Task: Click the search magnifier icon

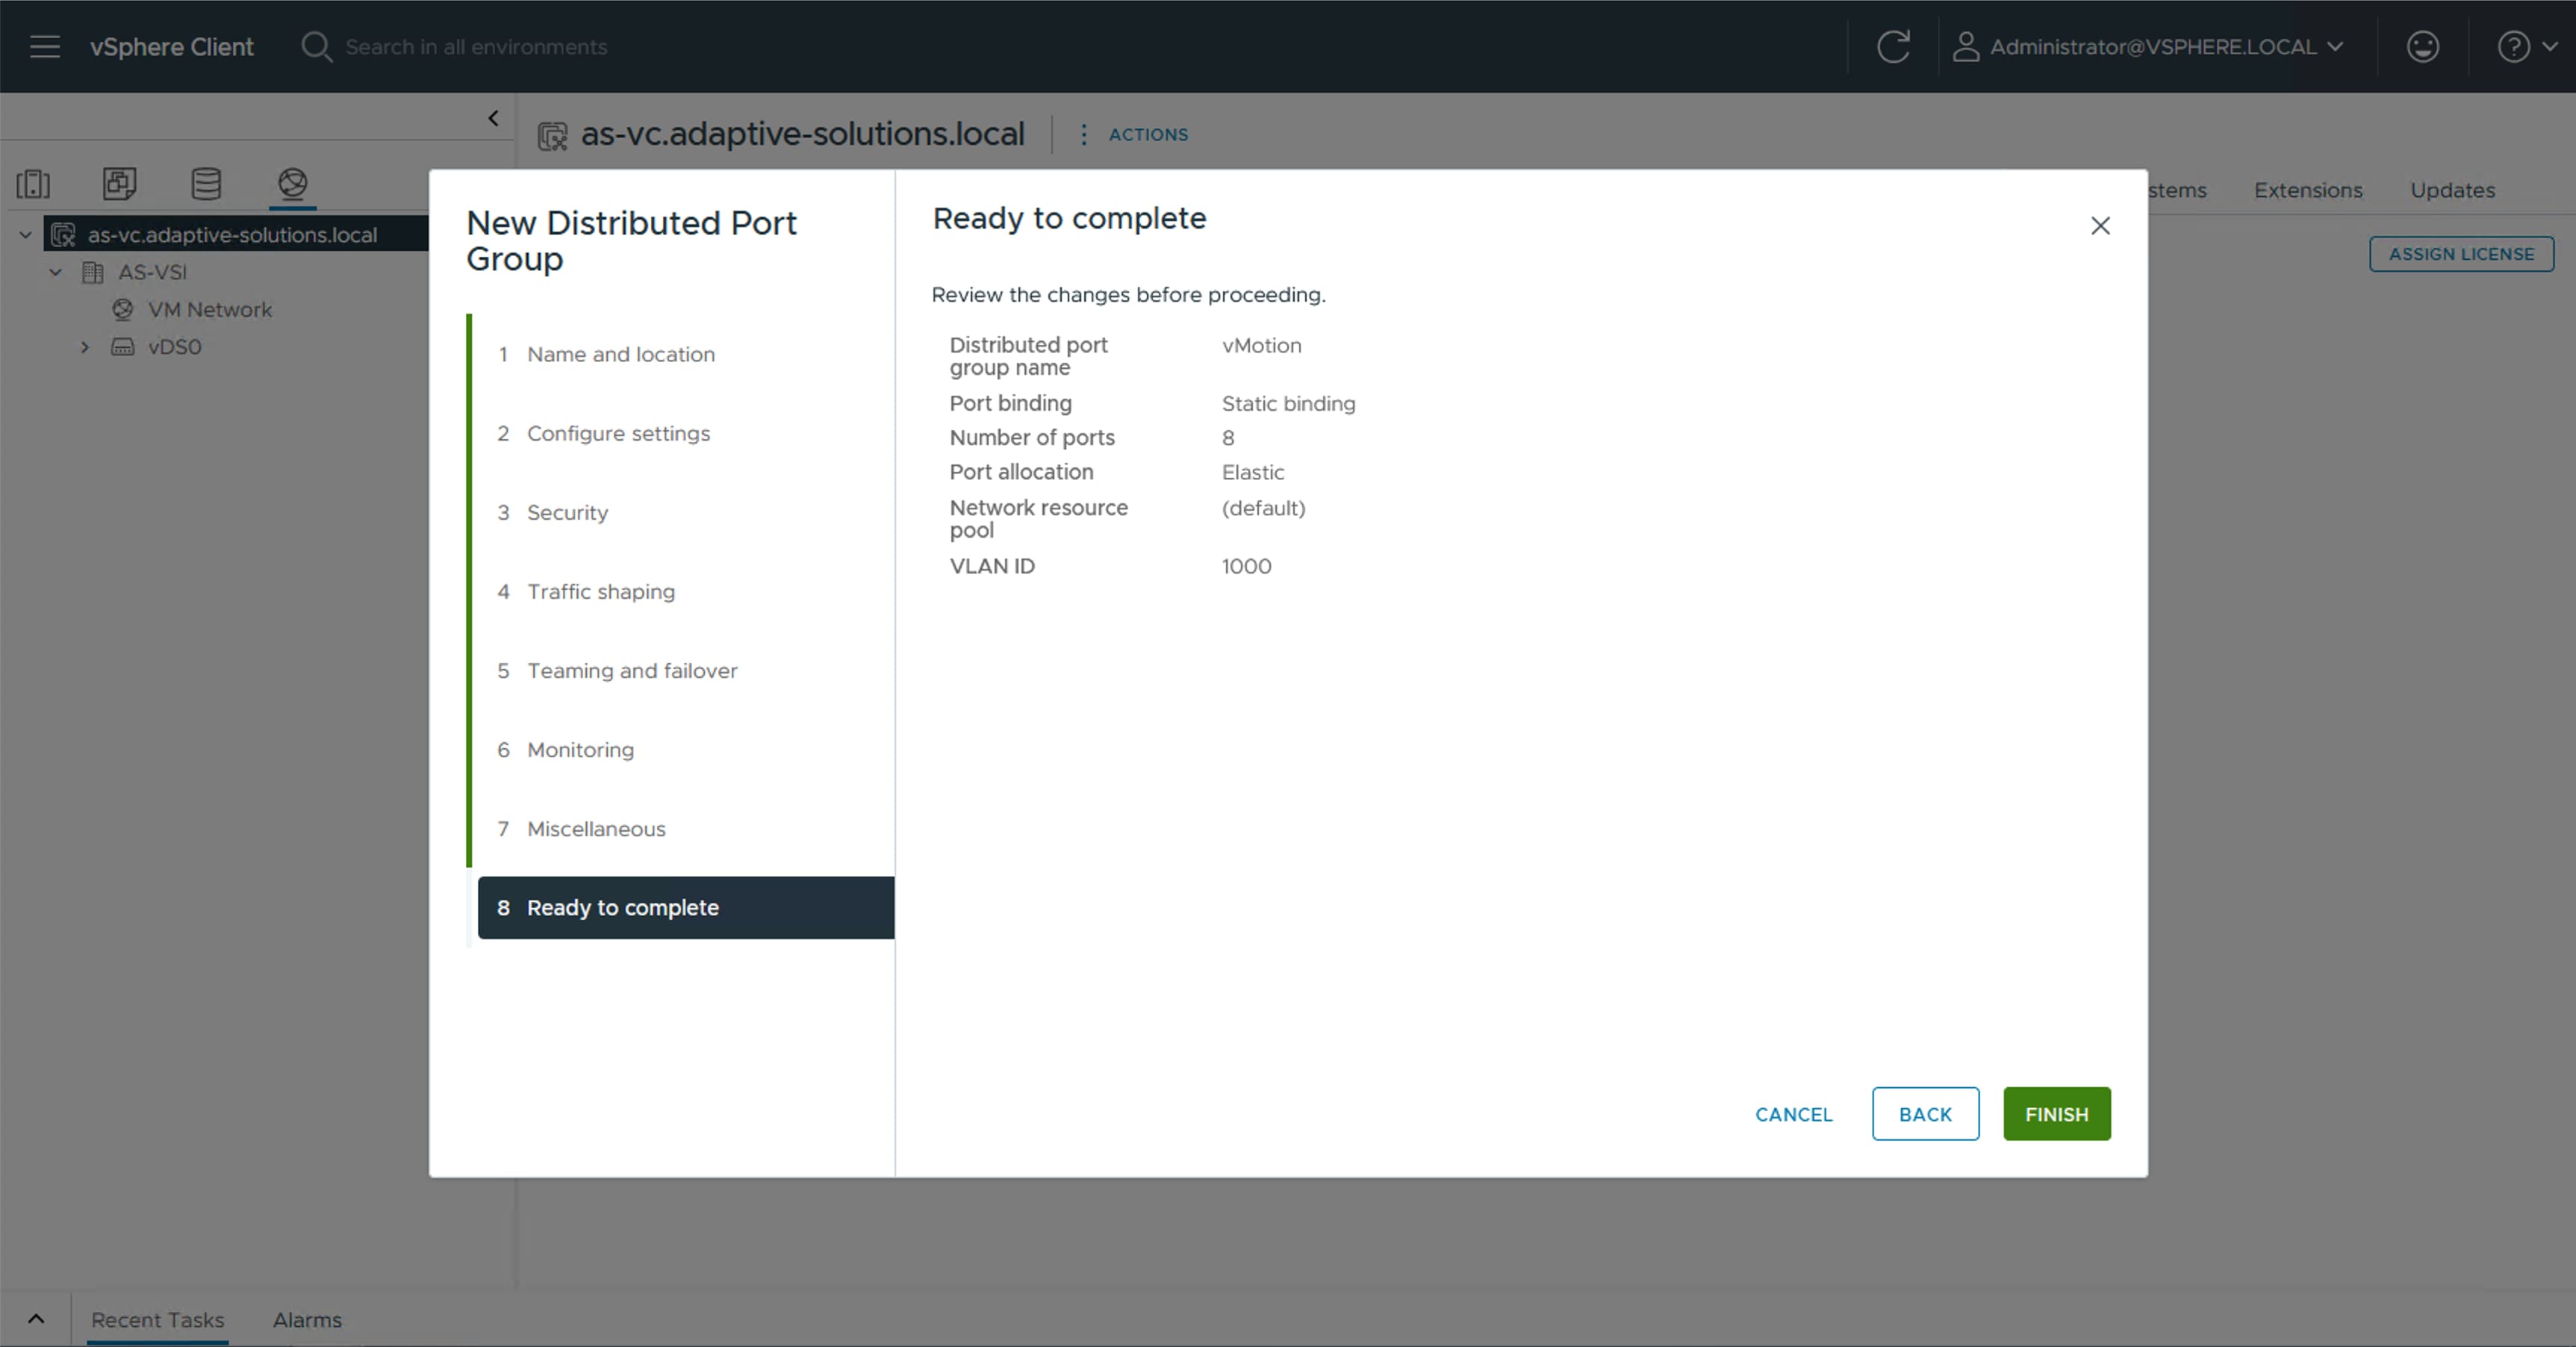Action: (316, 46)
